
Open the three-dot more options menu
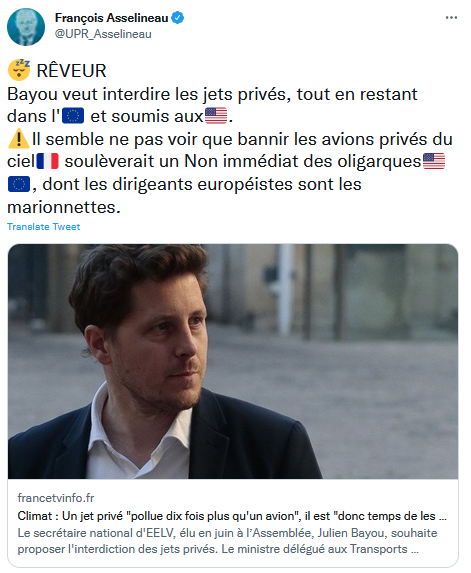click(451, 18)
